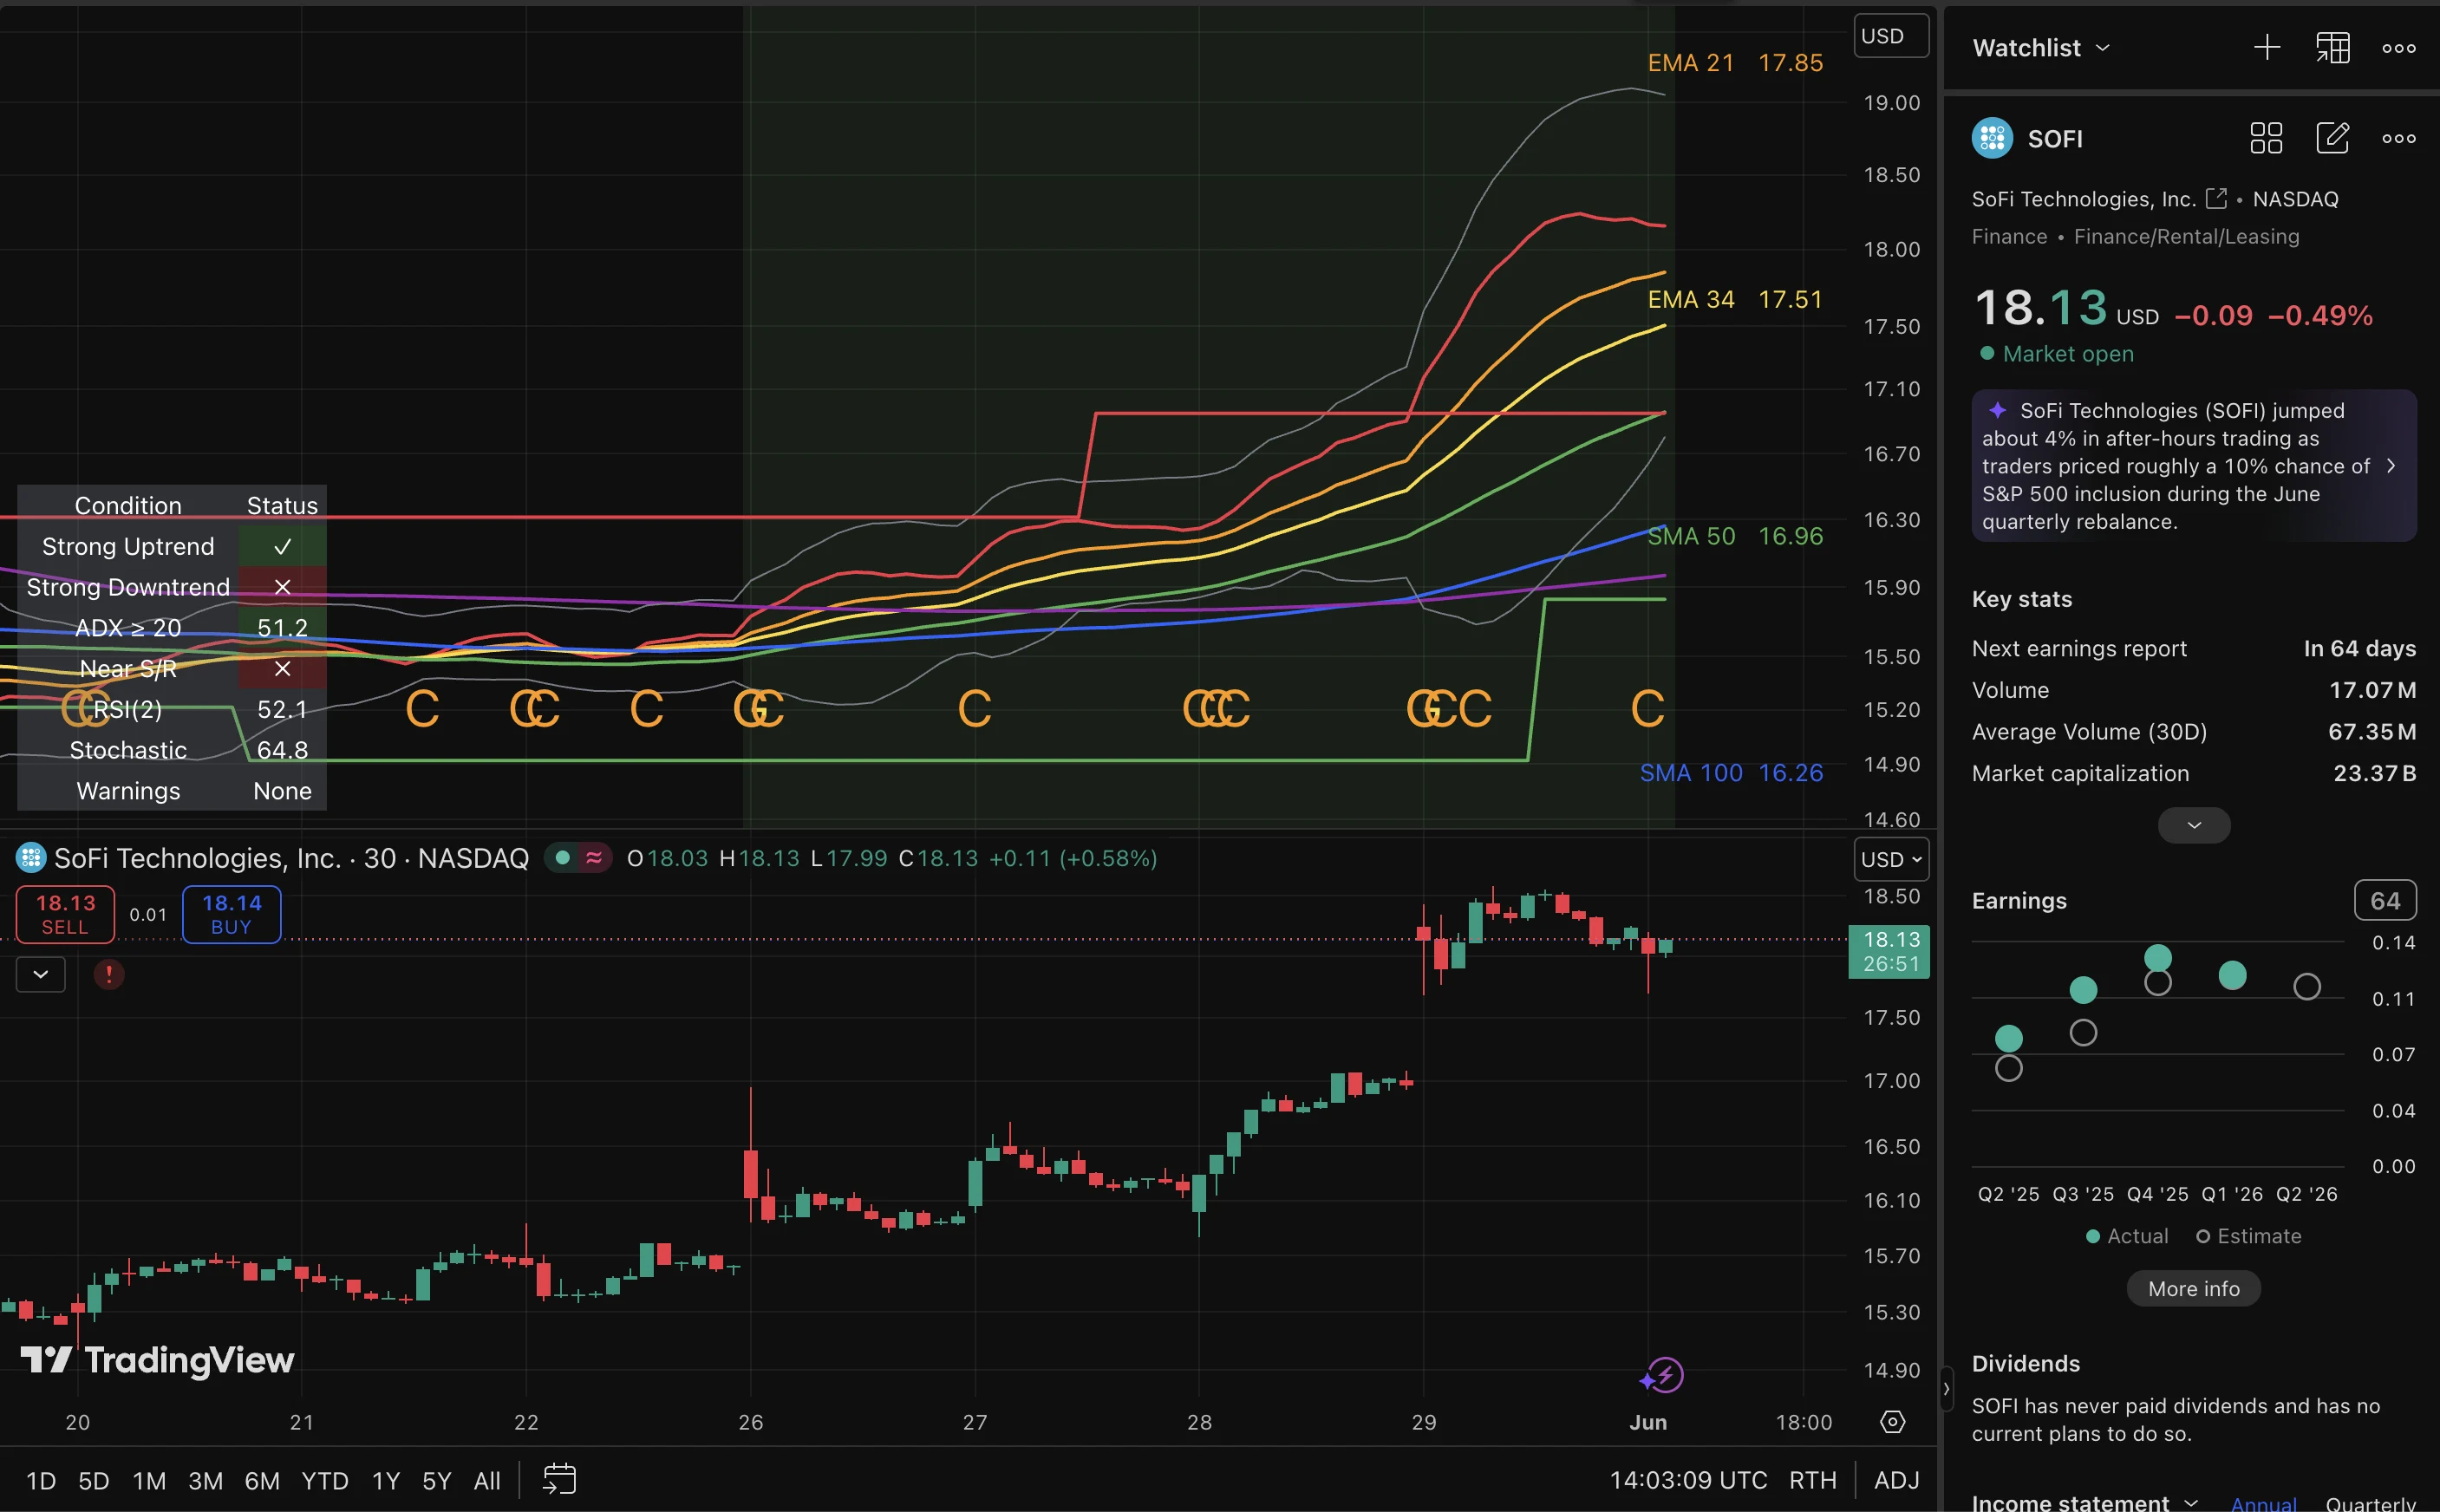Open Income statement dropdown
Image resolution: width=2440 pixels, height=1512 pixels.
click(x=2084, y=1502)
